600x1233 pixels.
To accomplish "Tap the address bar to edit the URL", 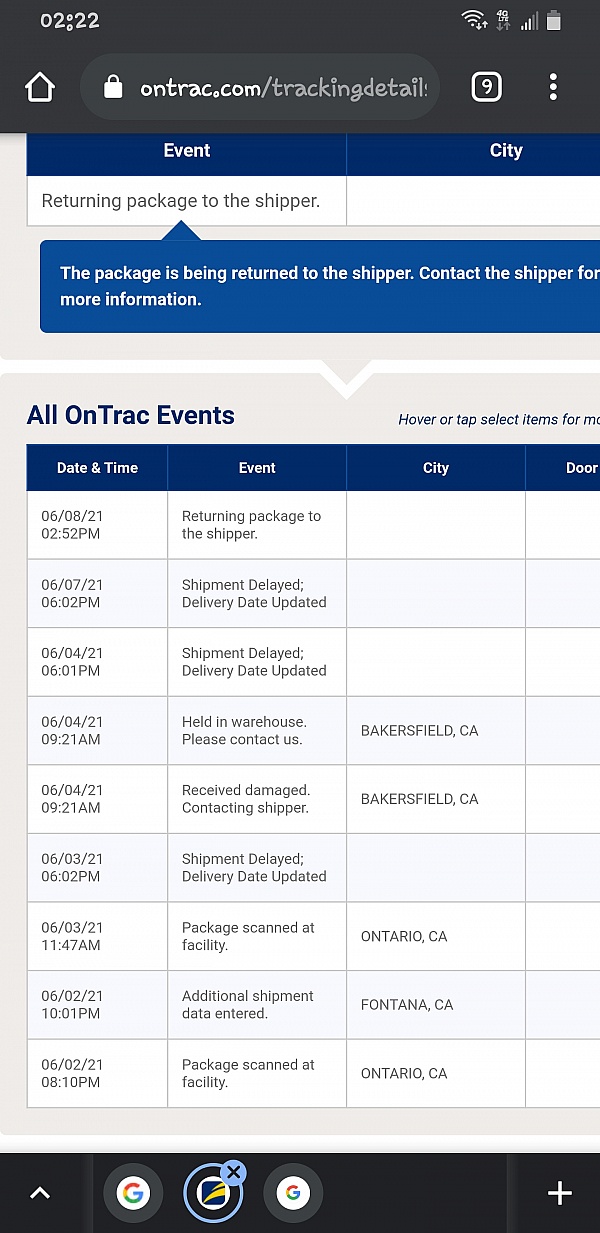I will point(280,87).
